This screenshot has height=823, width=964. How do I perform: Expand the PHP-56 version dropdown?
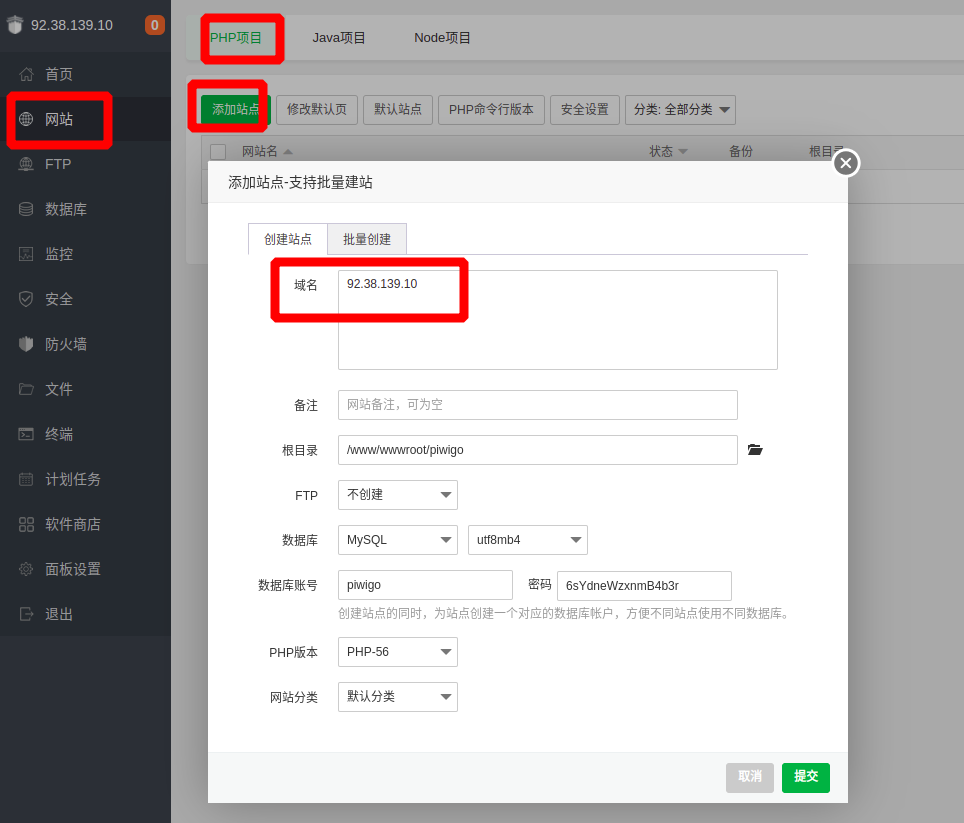coord(397,652)
